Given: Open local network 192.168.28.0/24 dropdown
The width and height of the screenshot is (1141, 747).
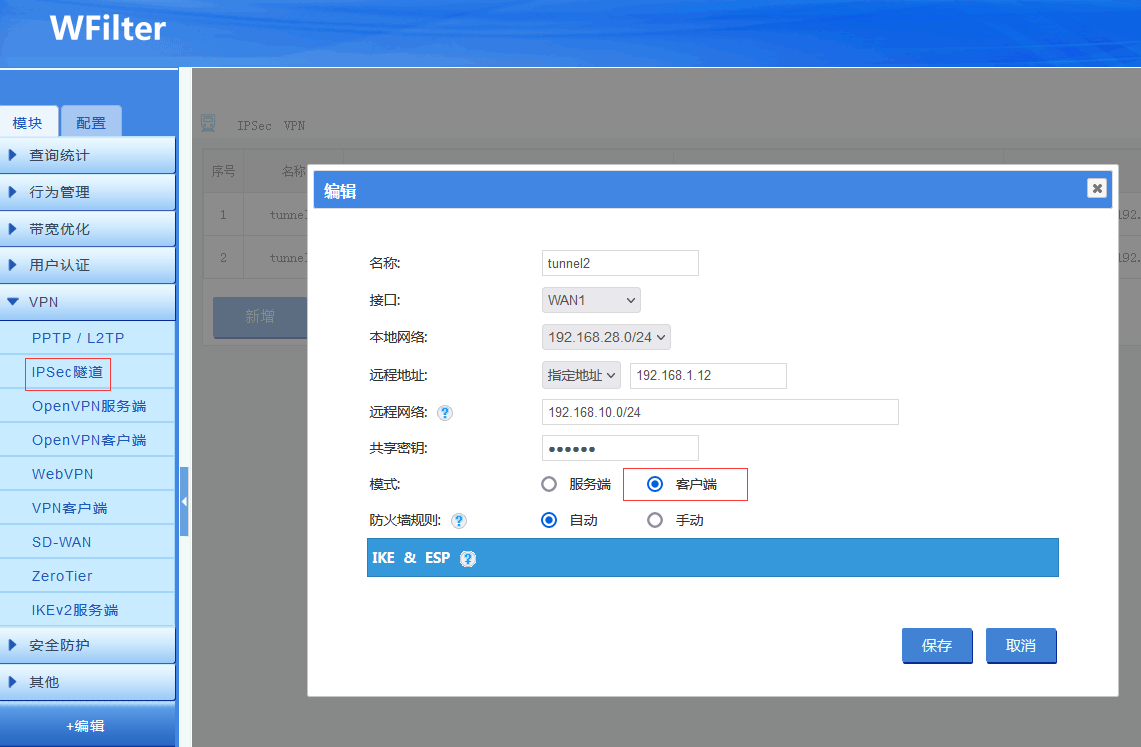Looking at the screenshot, I should (x=606, y=337).
